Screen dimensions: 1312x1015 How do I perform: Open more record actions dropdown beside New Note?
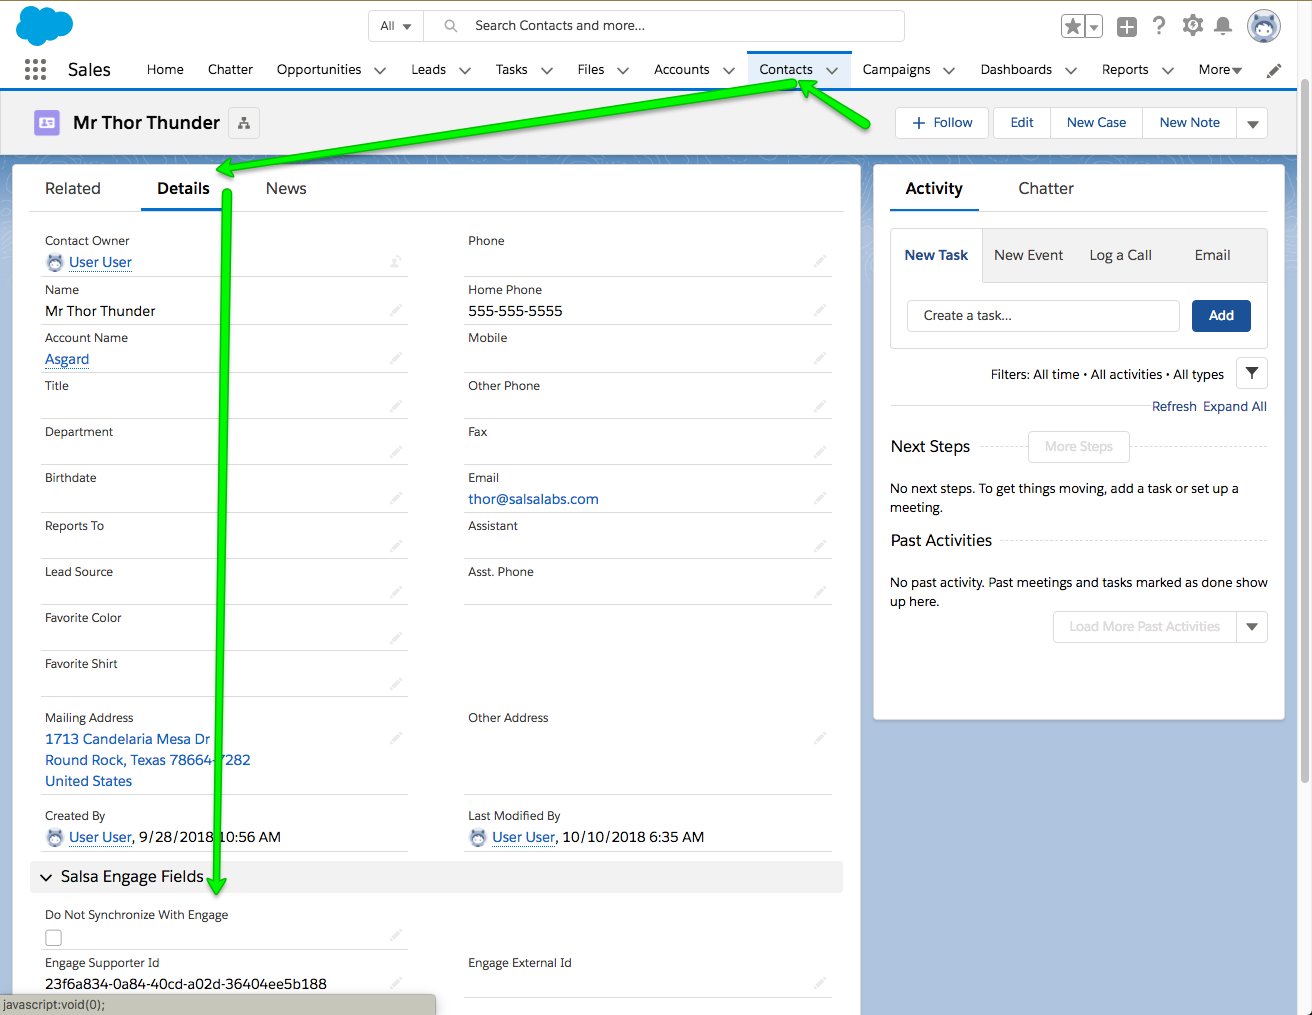(1253, 123)
